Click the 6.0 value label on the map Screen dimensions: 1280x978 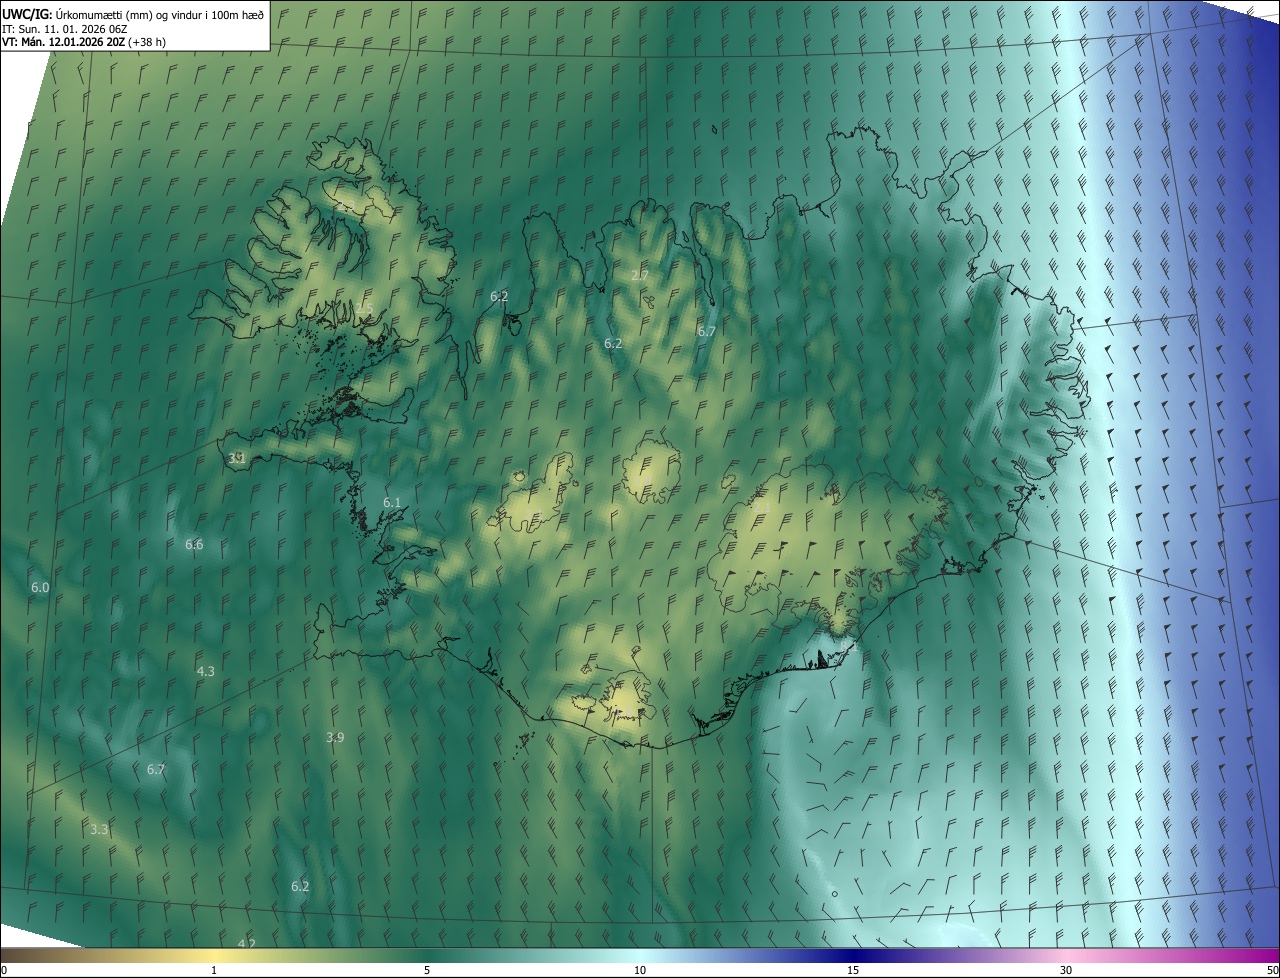pyautogui.click(x=40, y=588)
